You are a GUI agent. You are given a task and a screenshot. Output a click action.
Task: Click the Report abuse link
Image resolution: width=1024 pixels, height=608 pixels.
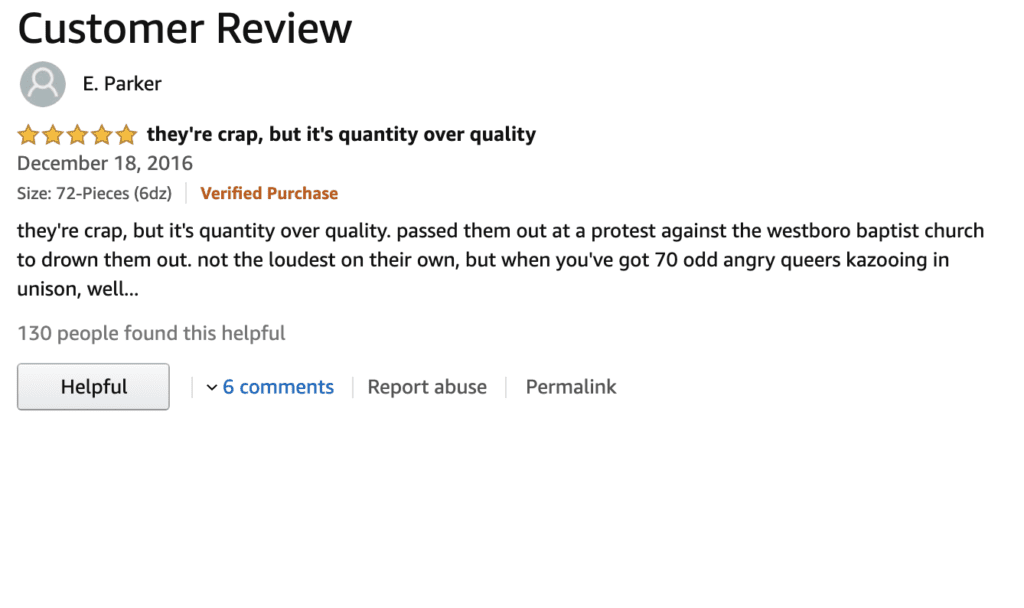[427, 387]
